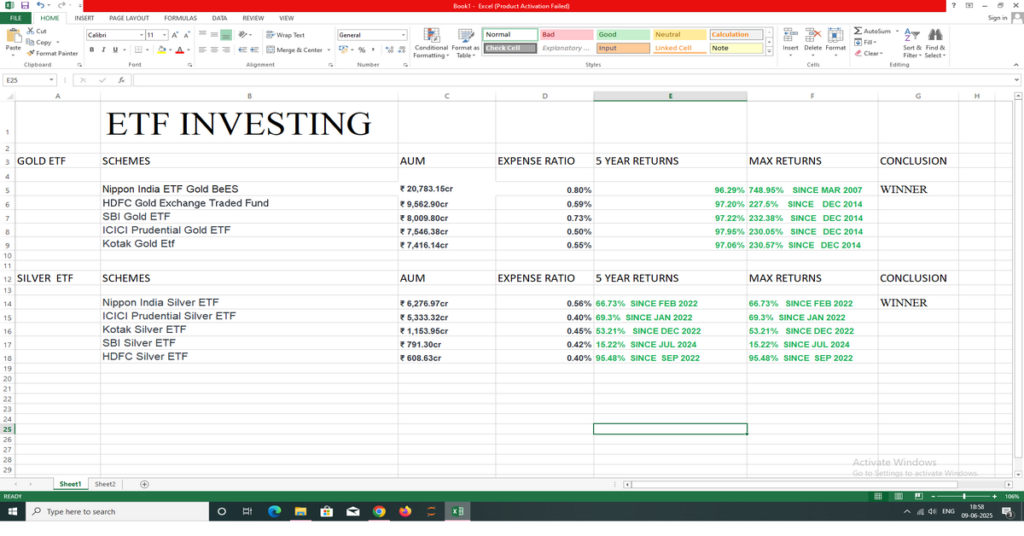The height and width of the screenshot is (536, 1024).
Task: Click Insert cells icon
Action: click(x=790, y=36)
